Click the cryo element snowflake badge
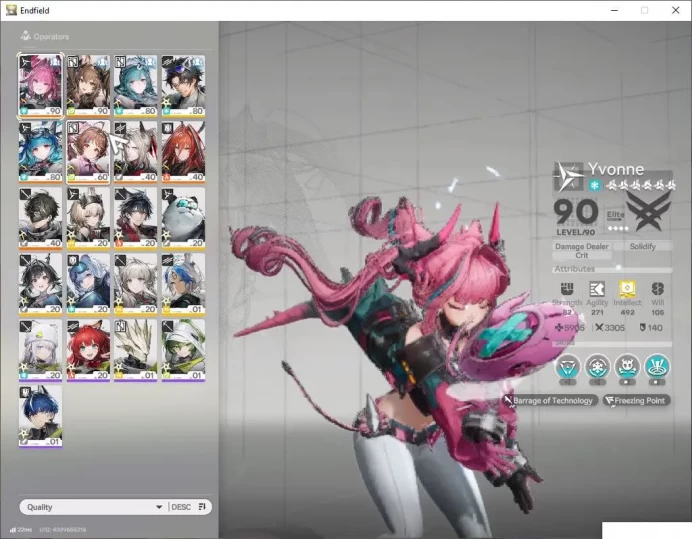 pyautogui.click(x=595, y=185)
